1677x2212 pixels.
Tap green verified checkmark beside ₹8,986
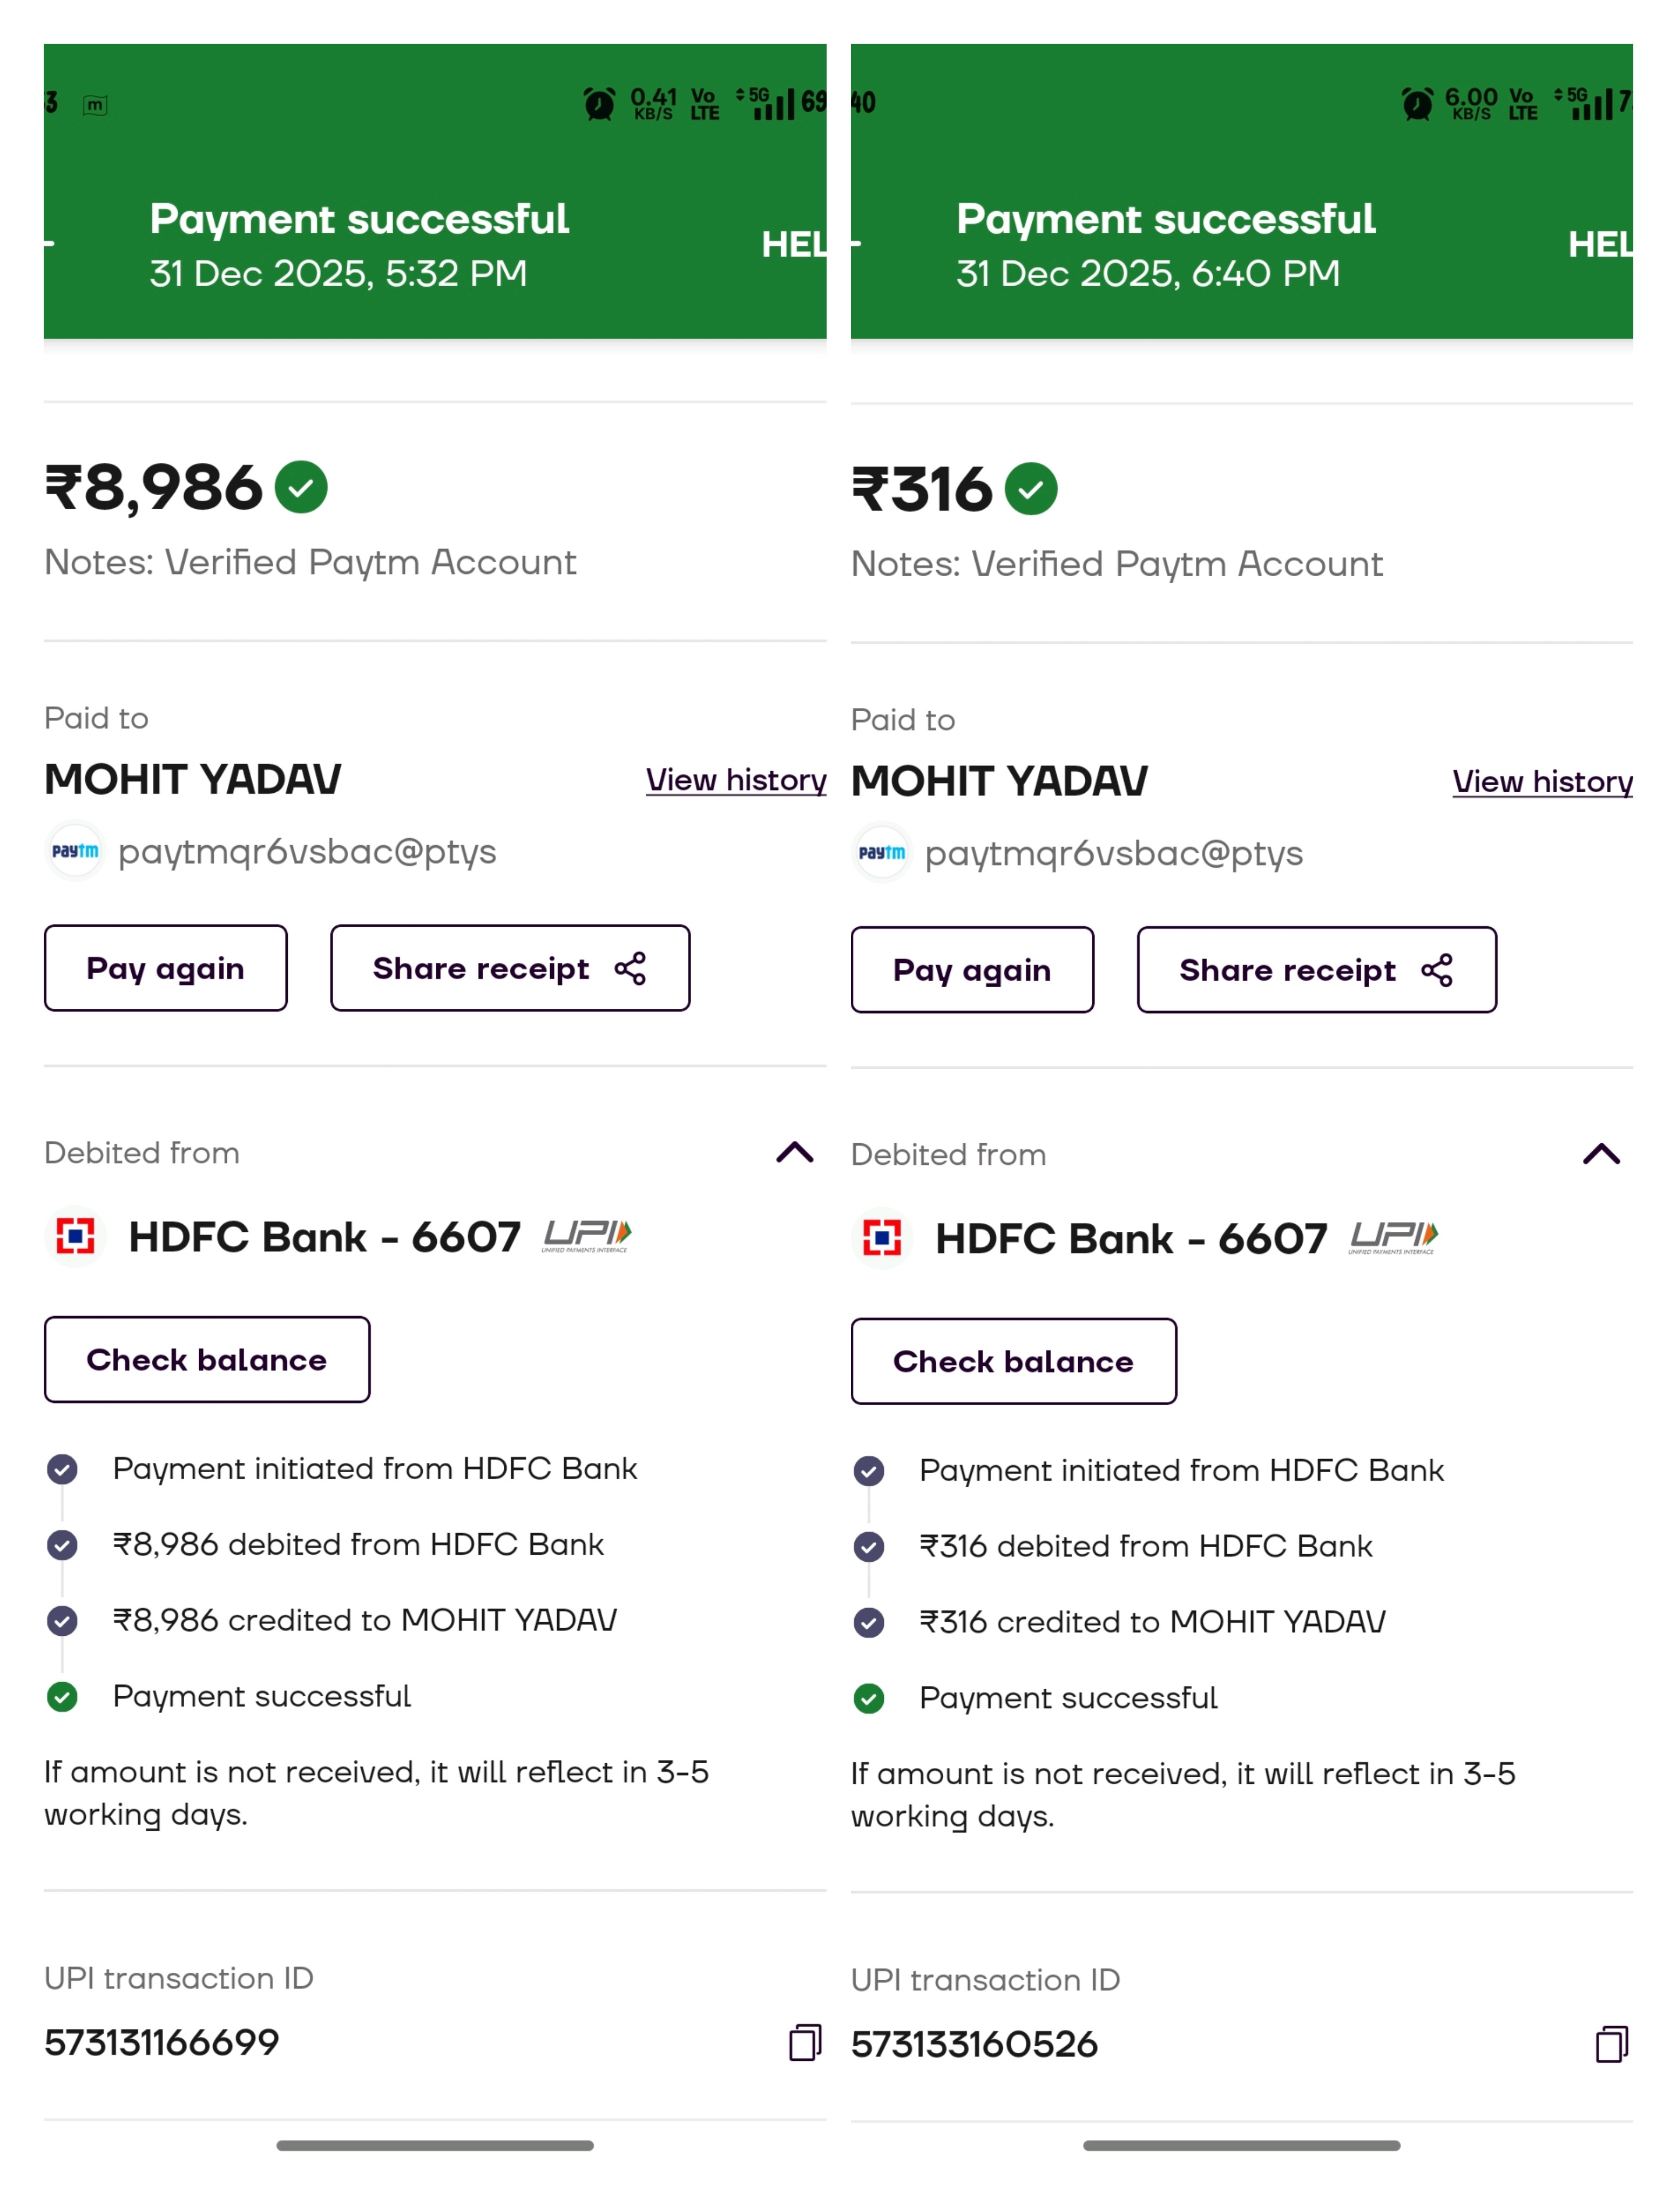(x=301, y=487)
